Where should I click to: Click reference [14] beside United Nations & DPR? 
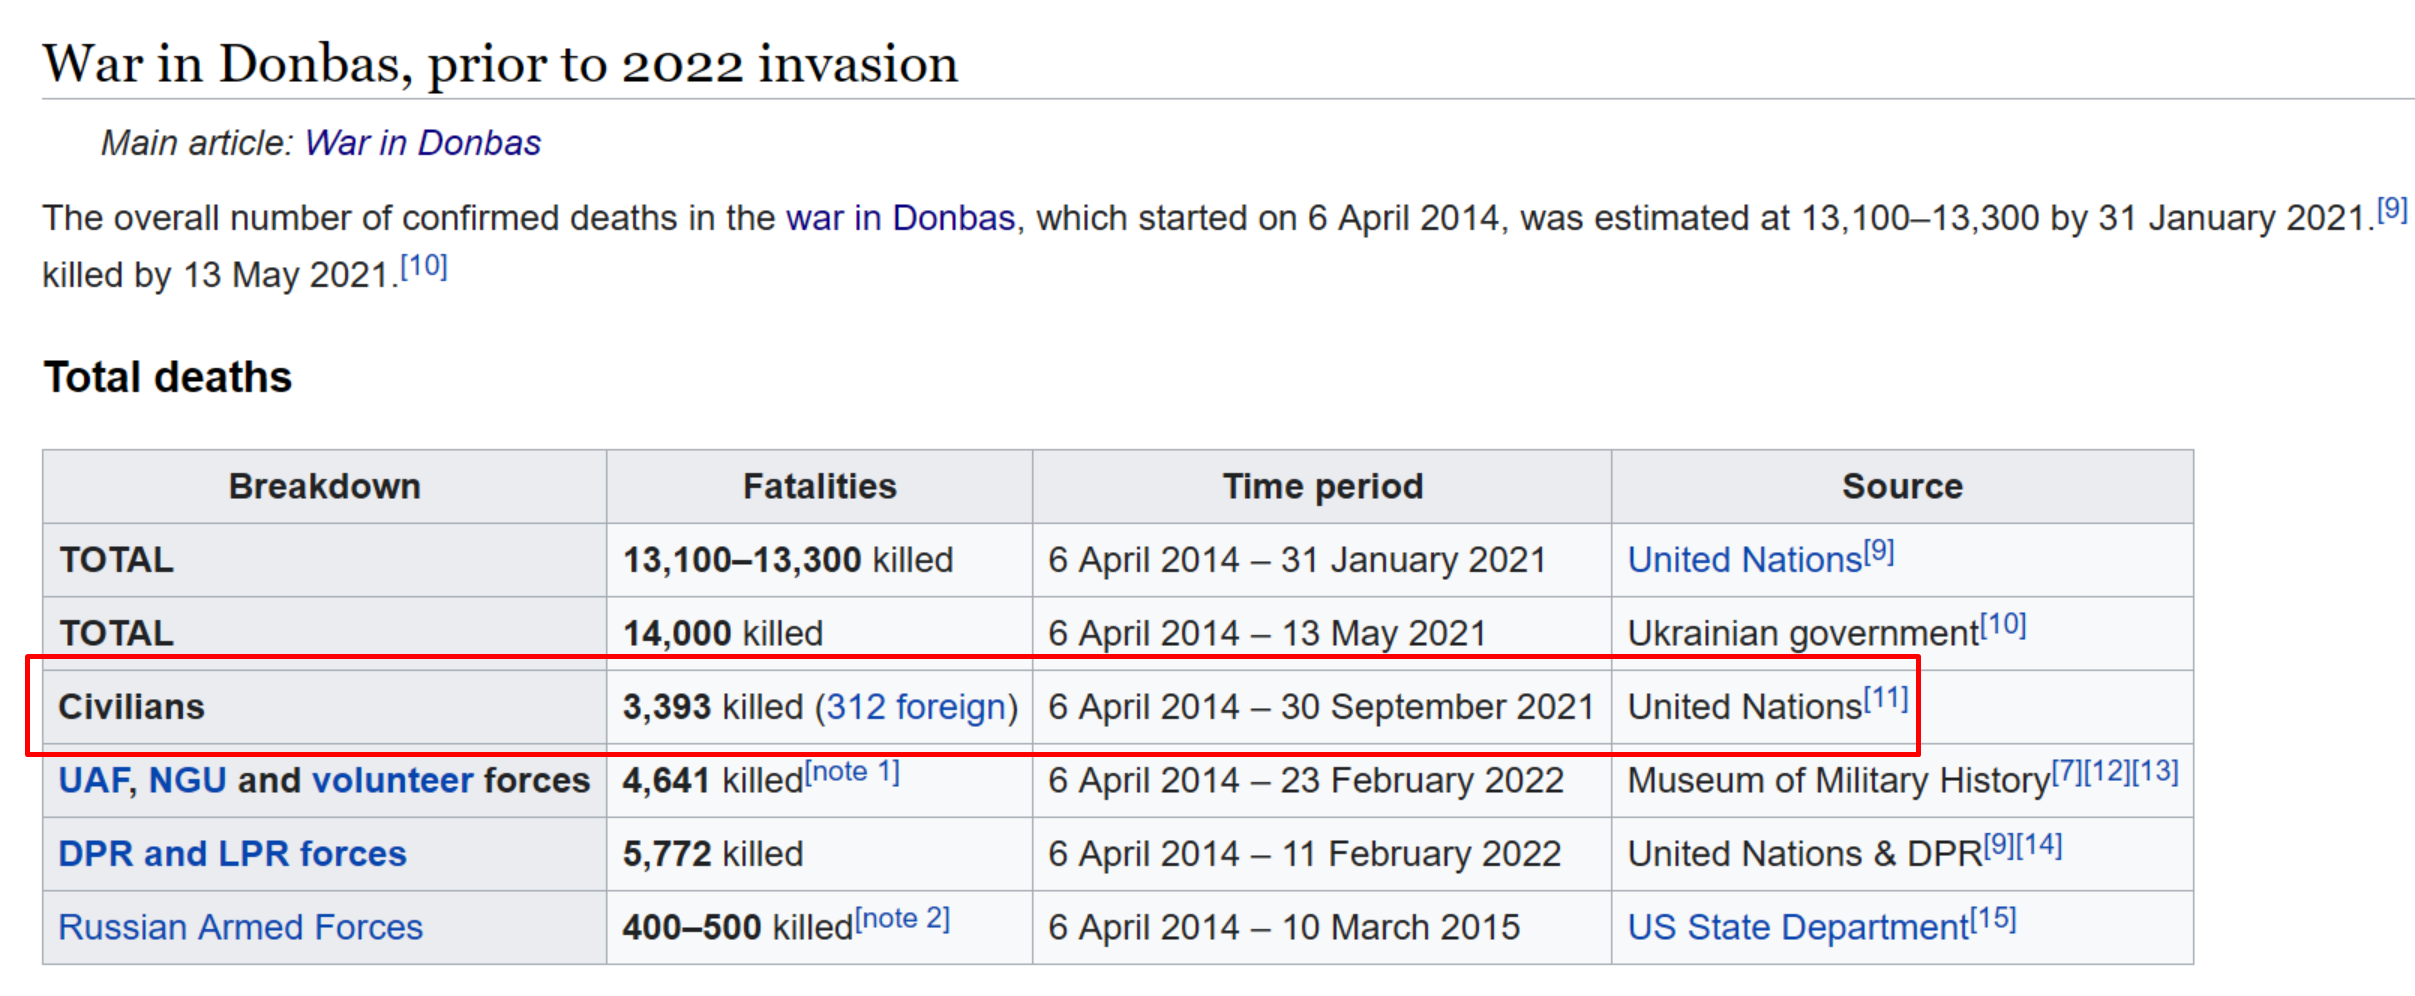(x=2038, y=846)
